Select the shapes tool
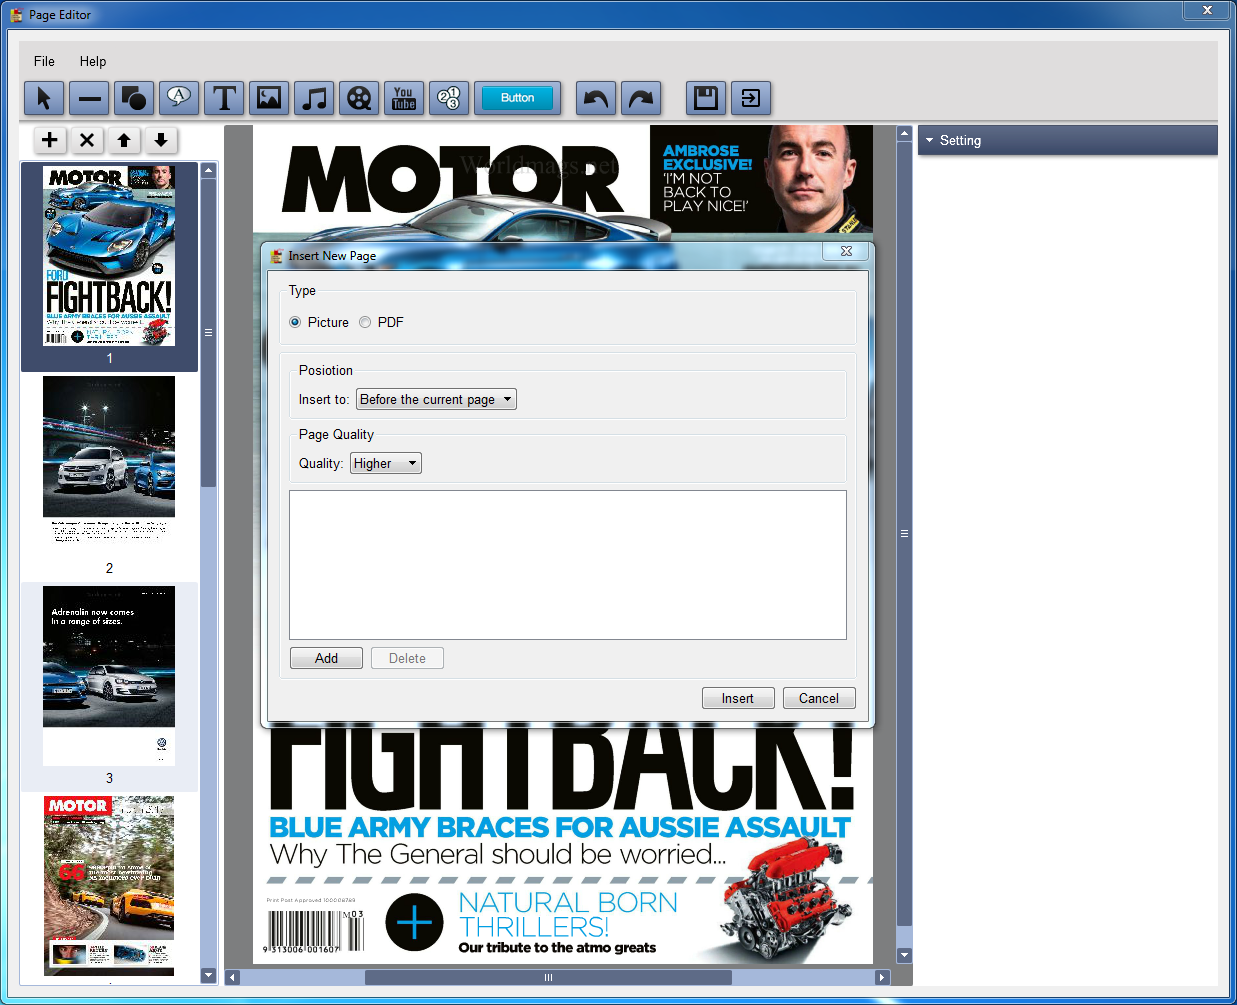Viewport: 1237px width, 1005px height. point(134,98)
